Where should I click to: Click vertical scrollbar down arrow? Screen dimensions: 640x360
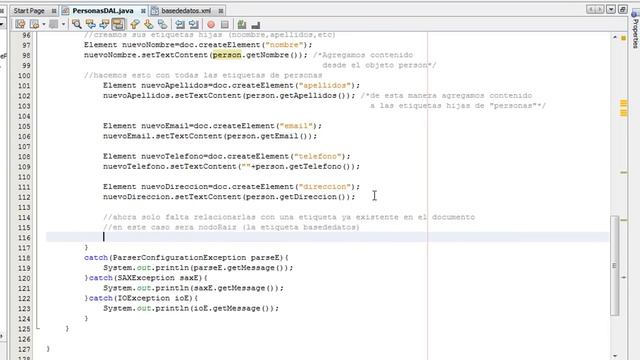tap(615, 356)
